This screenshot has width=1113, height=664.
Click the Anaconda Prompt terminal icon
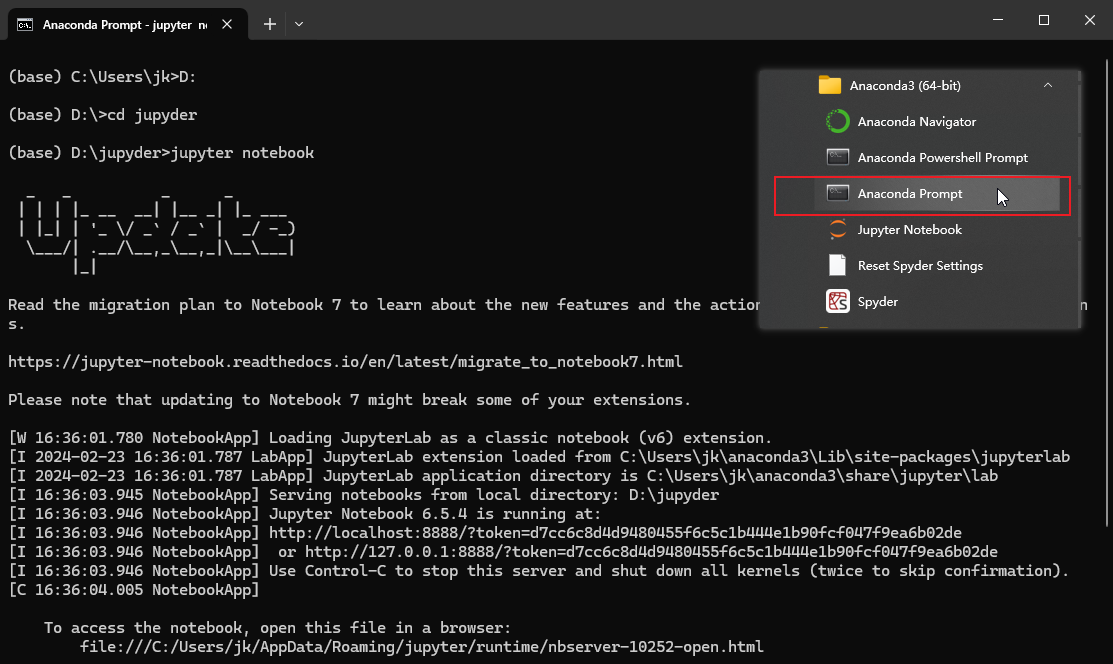[x=838, y=193]
